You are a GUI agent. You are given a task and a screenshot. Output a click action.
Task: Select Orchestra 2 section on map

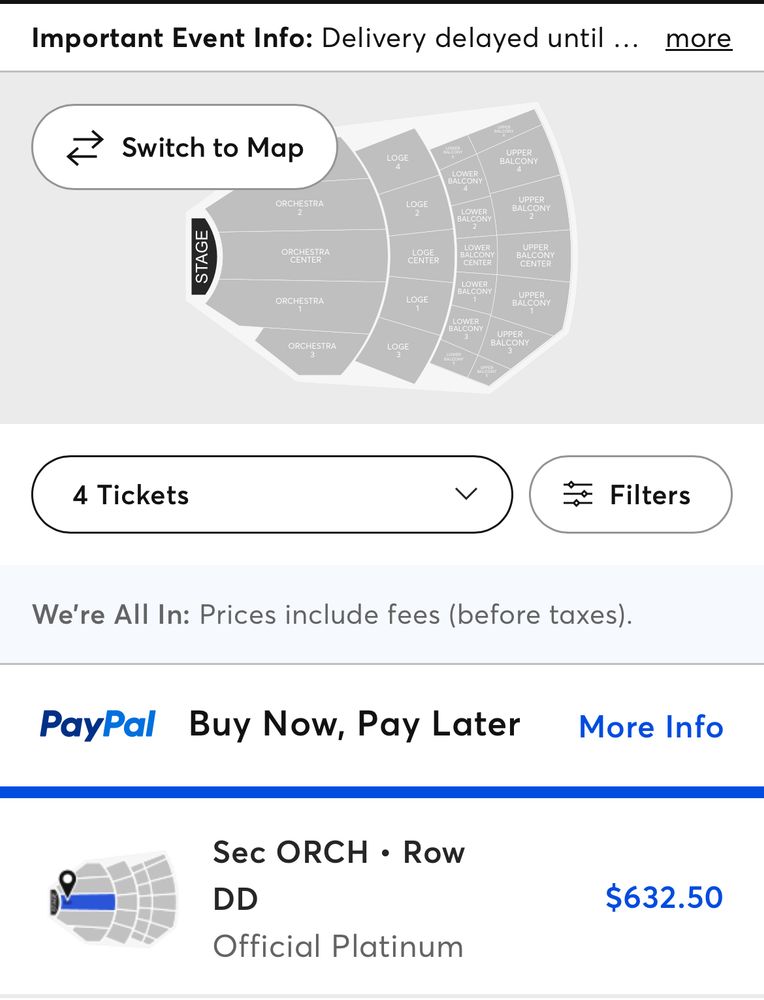pos(299,207)
